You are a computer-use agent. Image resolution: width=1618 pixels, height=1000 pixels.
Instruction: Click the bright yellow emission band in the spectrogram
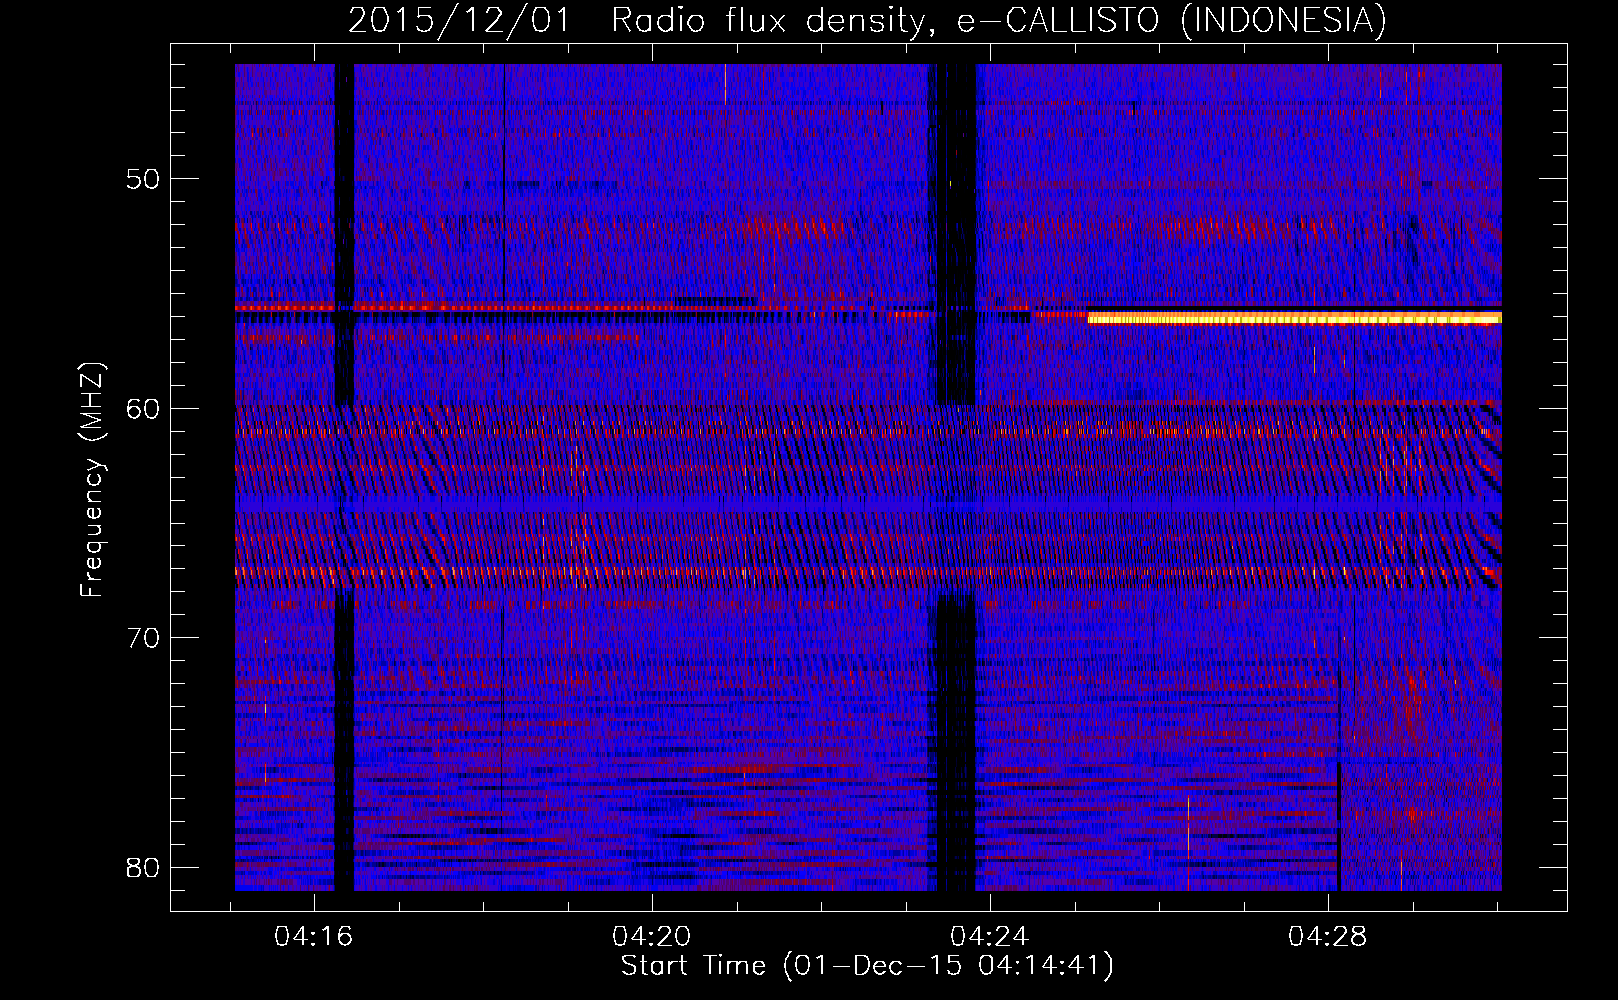[x=1295, y=318]
